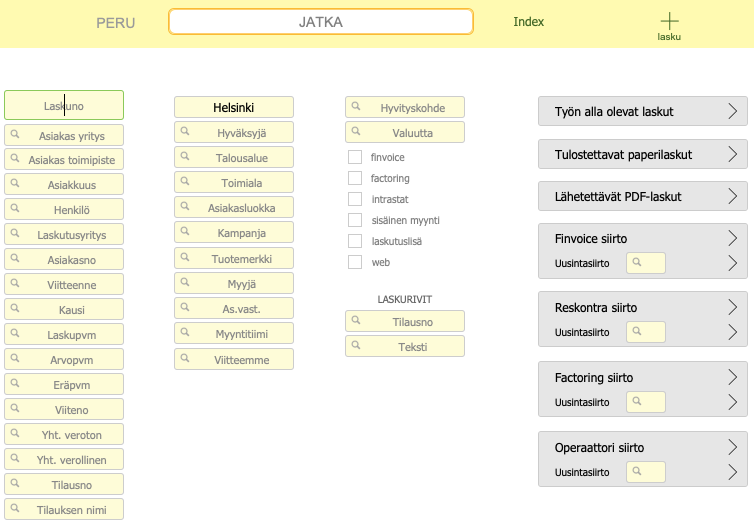Check the sisäinen myynti checkbox

[x=355, y=220]
